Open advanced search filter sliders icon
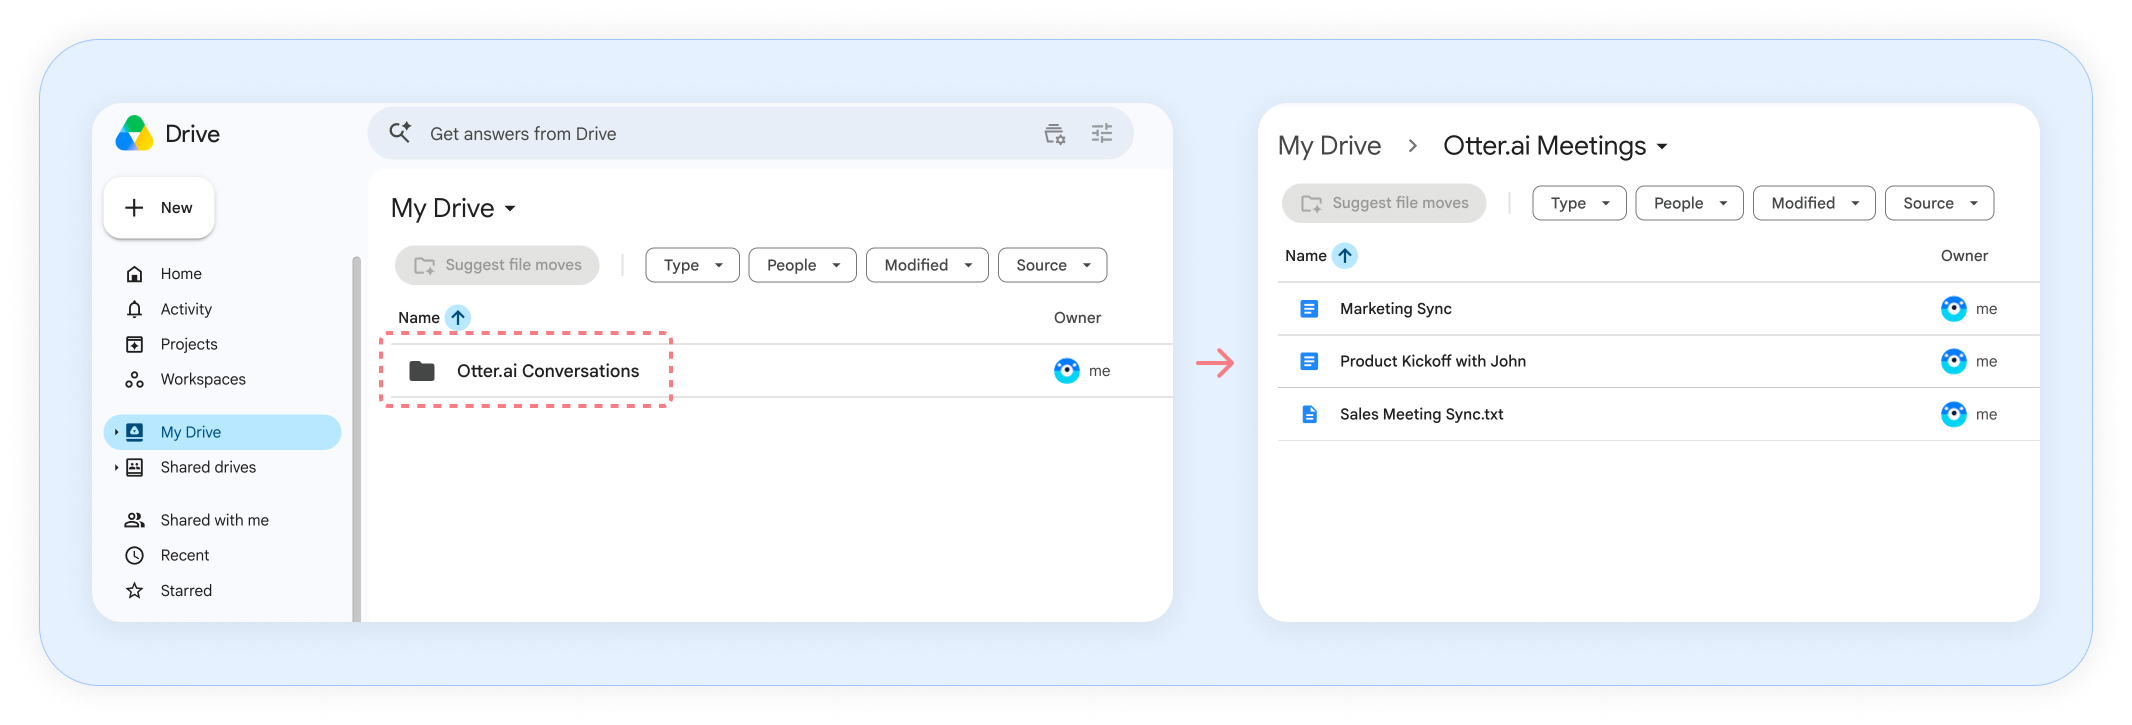The height and width of the screenshot is (725, 2132). coord(1102,133)
